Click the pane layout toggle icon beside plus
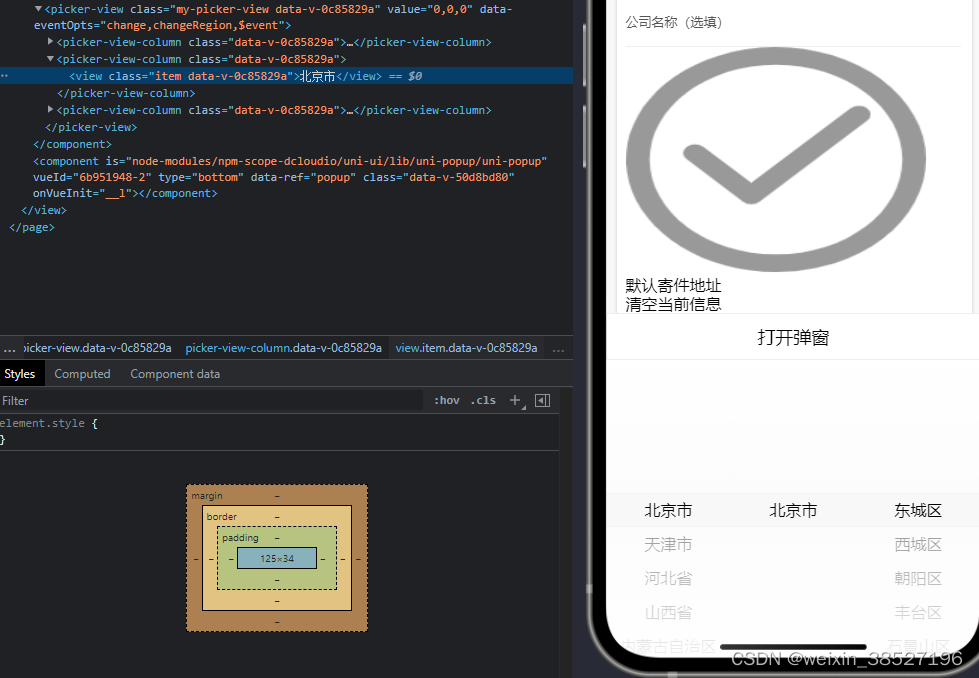 (x=542, y=400)
